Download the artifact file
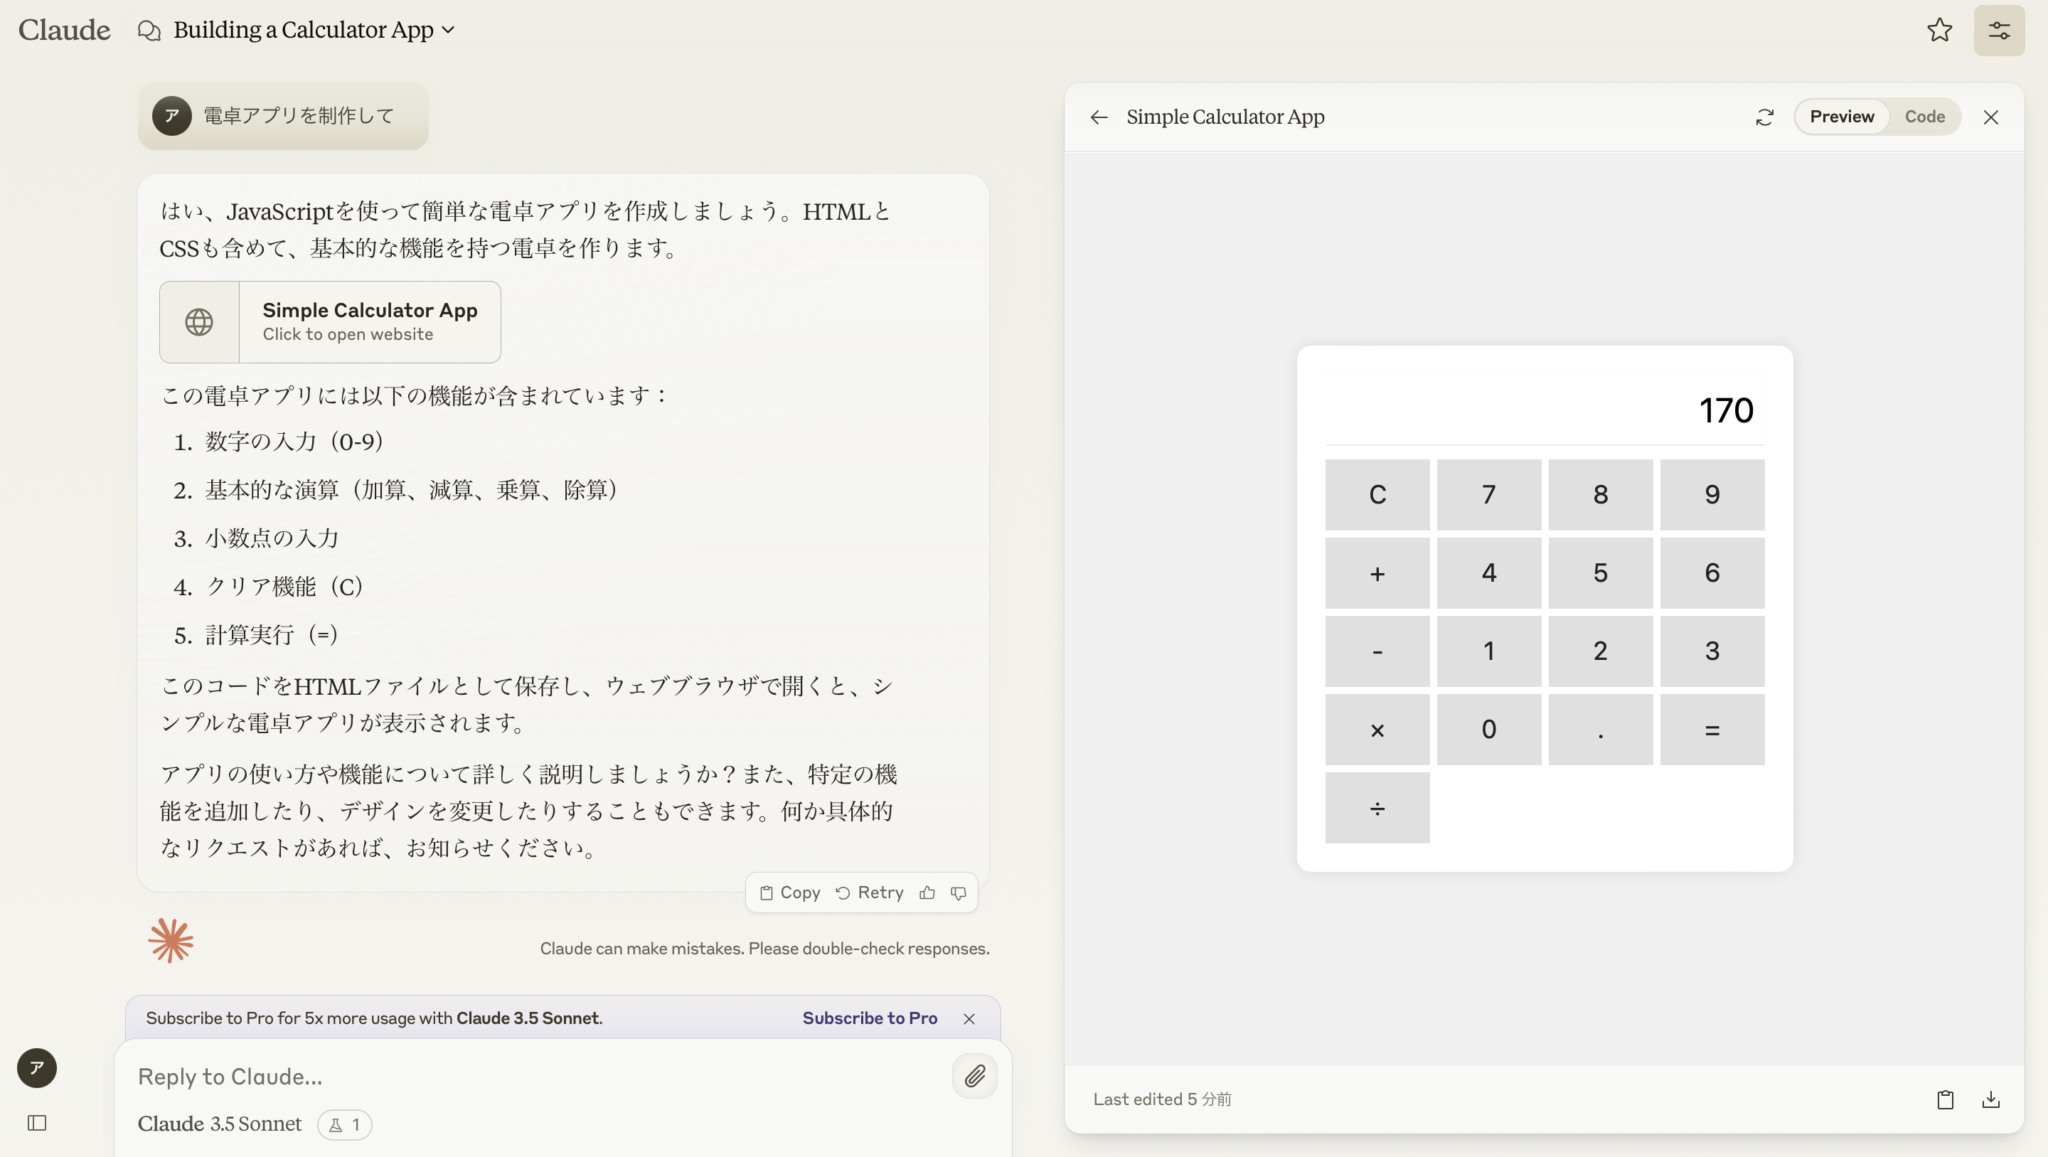This screenshot has width=2048, height=1157. pyautogui.click(x=1990, y=1099)
